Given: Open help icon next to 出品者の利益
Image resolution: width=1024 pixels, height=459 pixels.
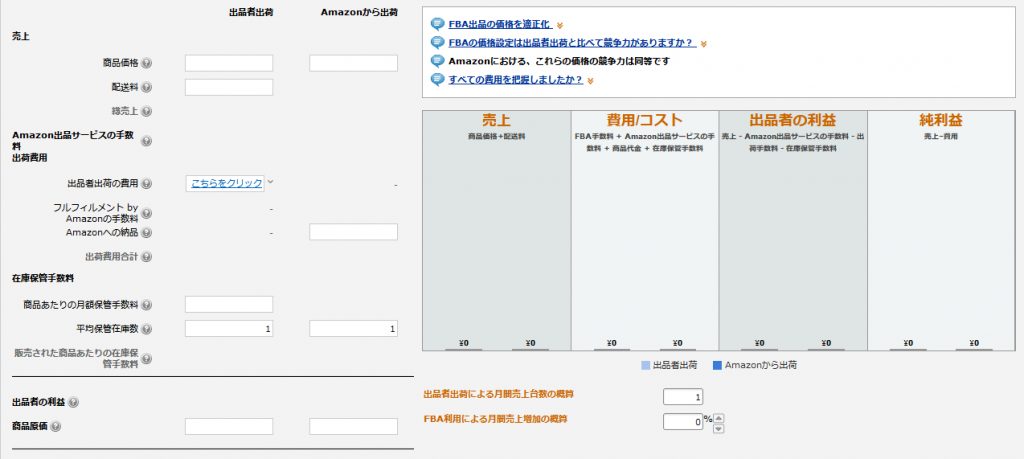Looking at the screenshot, I should (73, 402).
